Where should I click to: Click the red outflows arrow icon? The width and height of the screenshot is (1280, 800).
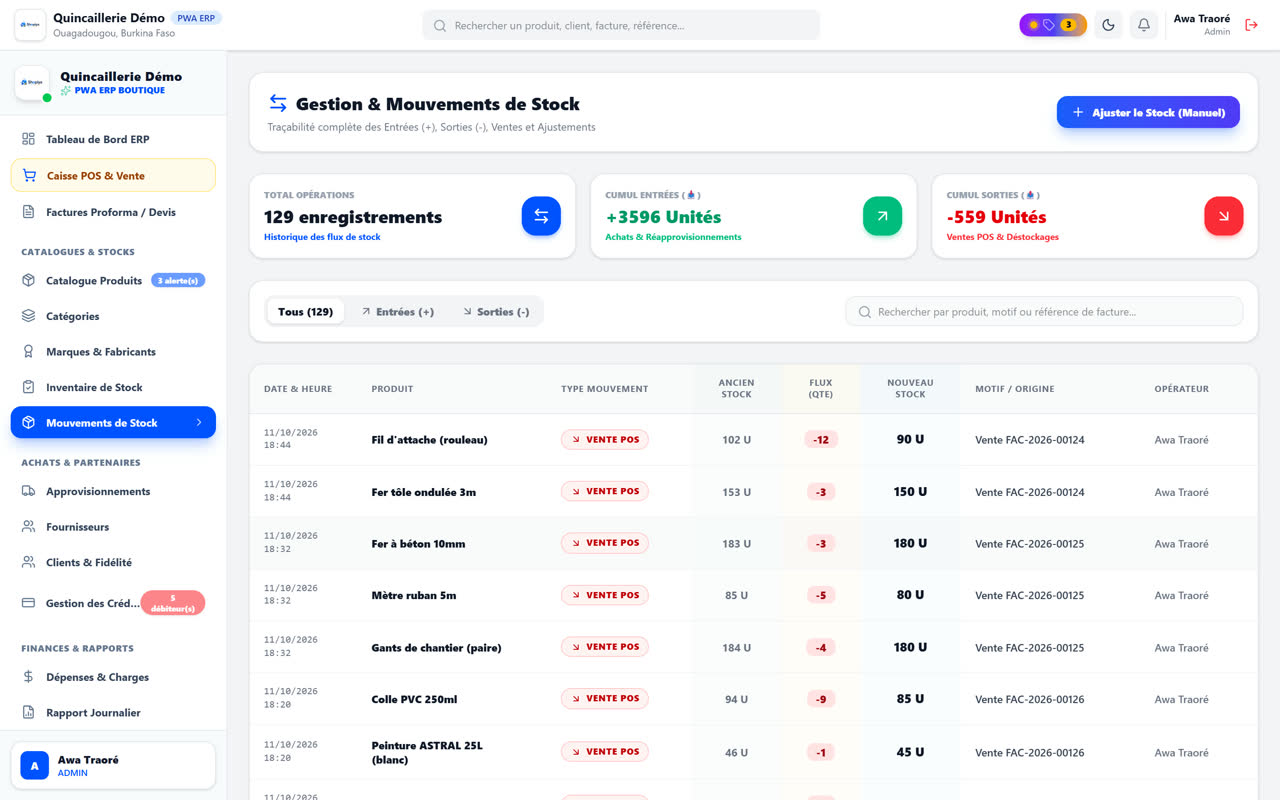click(x=1224, y=216)
